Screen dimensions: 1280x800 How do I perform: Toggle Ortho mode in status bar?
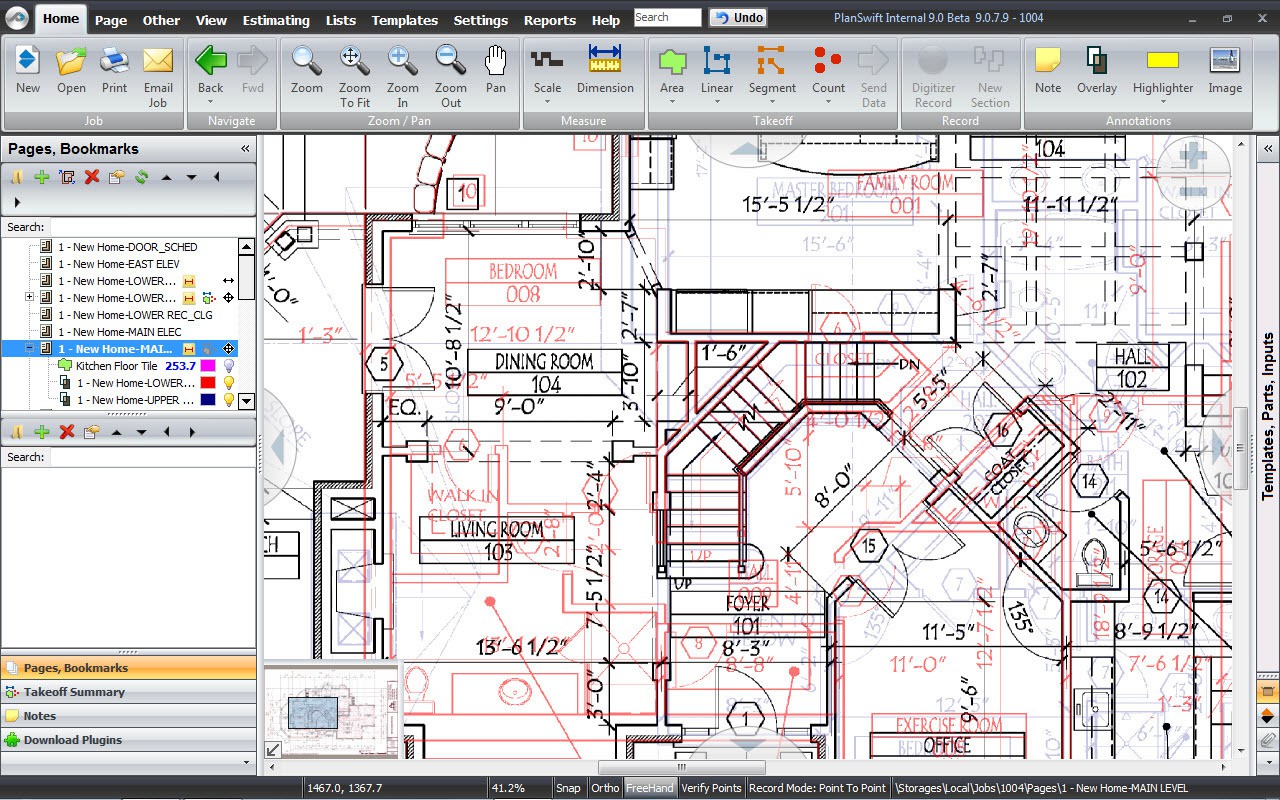click(x=605, y=788)
